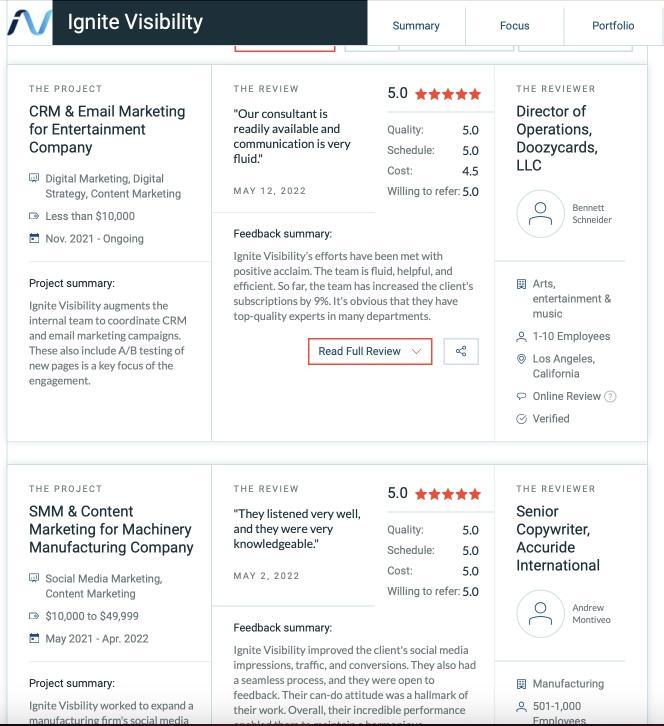Click the Verified checkmark icon
Image resolution: width=664 pixels, height=726 pixels.
tap(521, 419)
